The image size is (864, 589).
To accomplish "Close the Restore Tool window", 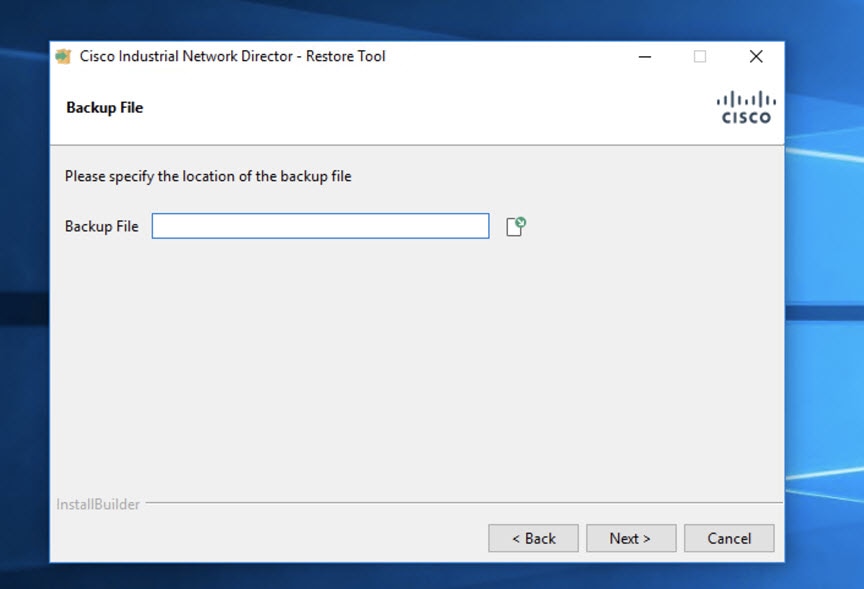I will point(756,56).
